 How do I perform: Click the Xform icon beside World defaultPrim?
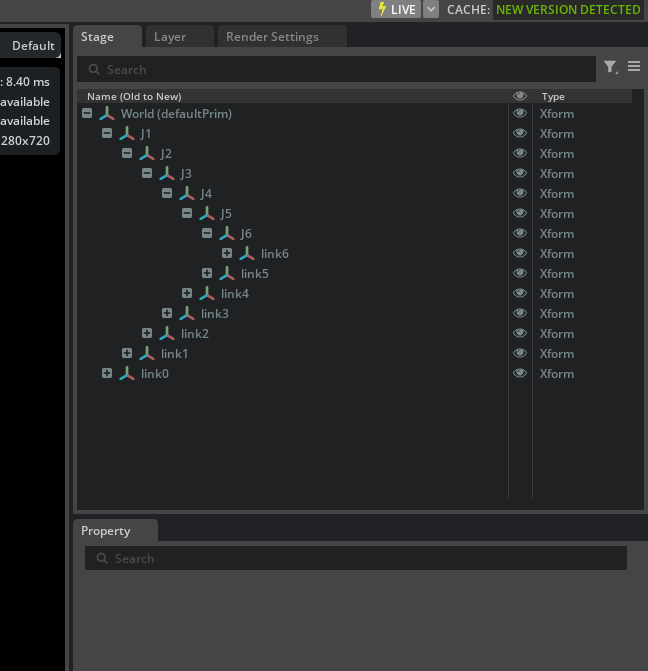point(107,114)
